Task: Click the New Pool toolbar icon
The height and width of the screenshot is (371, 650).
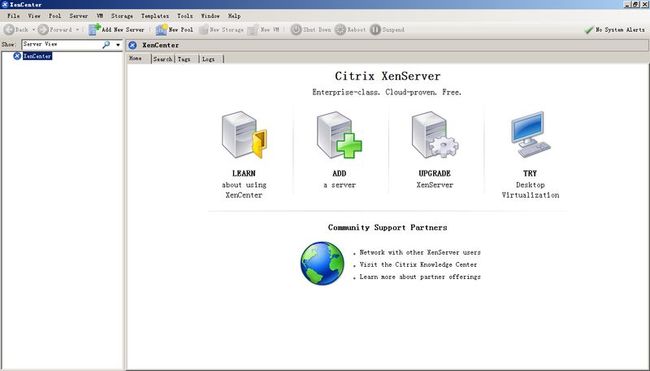Action: pos(161,29)
